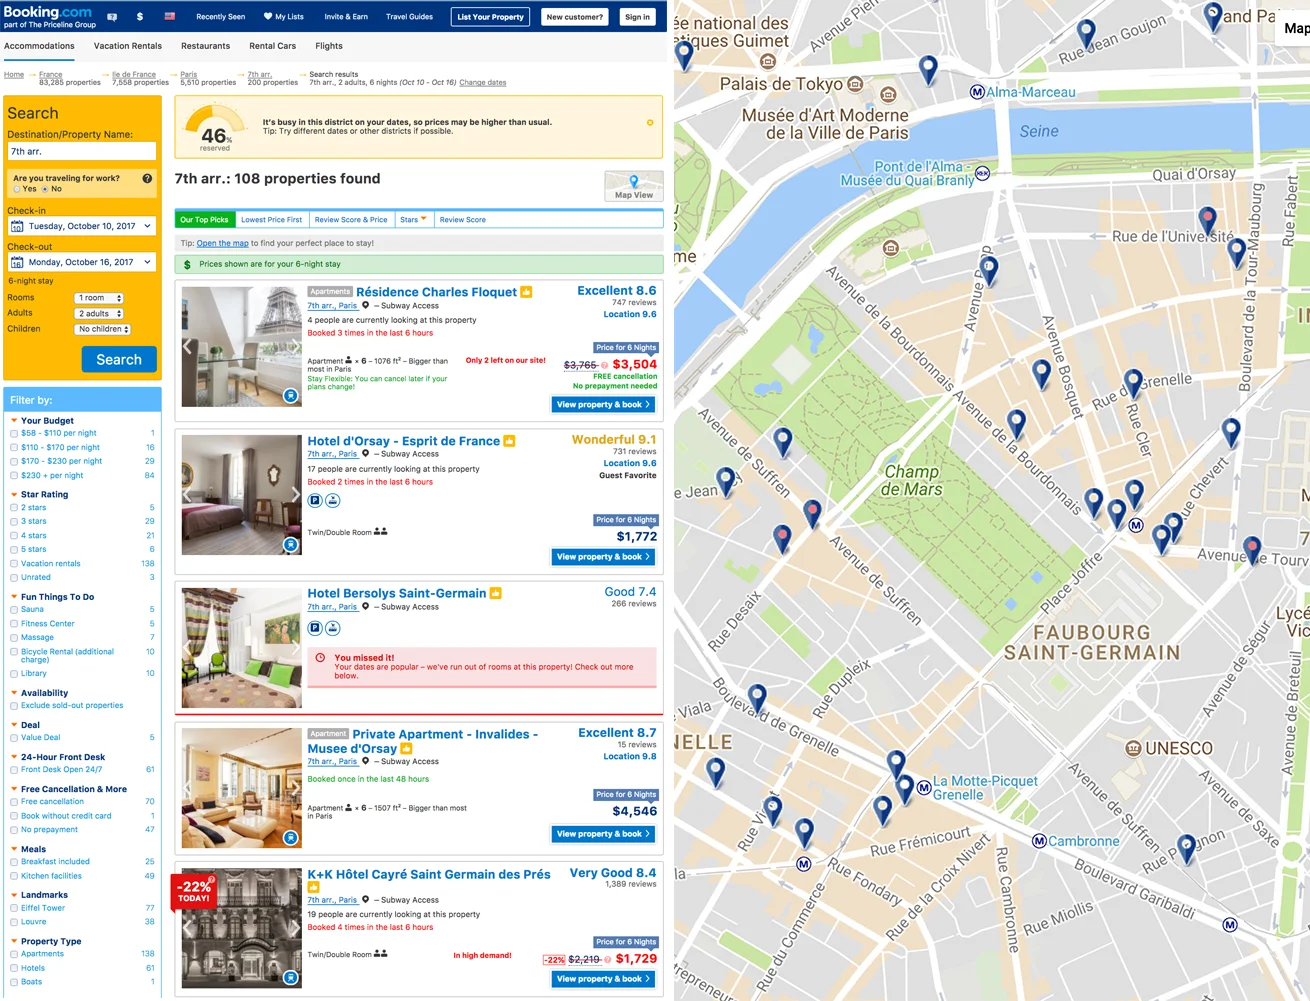Open the Children selector
Image resolution: width=1310 pixels, height=1001 pixels.
tap(103, 329)
